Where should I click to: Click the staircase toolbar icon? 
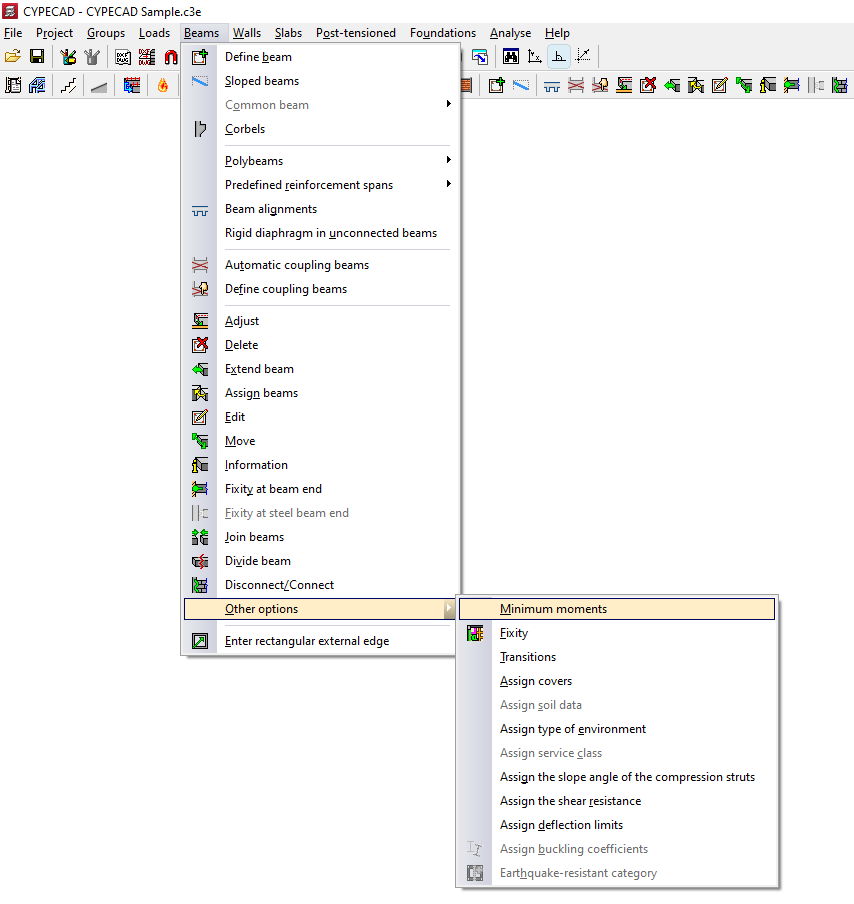[x=68, y=86]
